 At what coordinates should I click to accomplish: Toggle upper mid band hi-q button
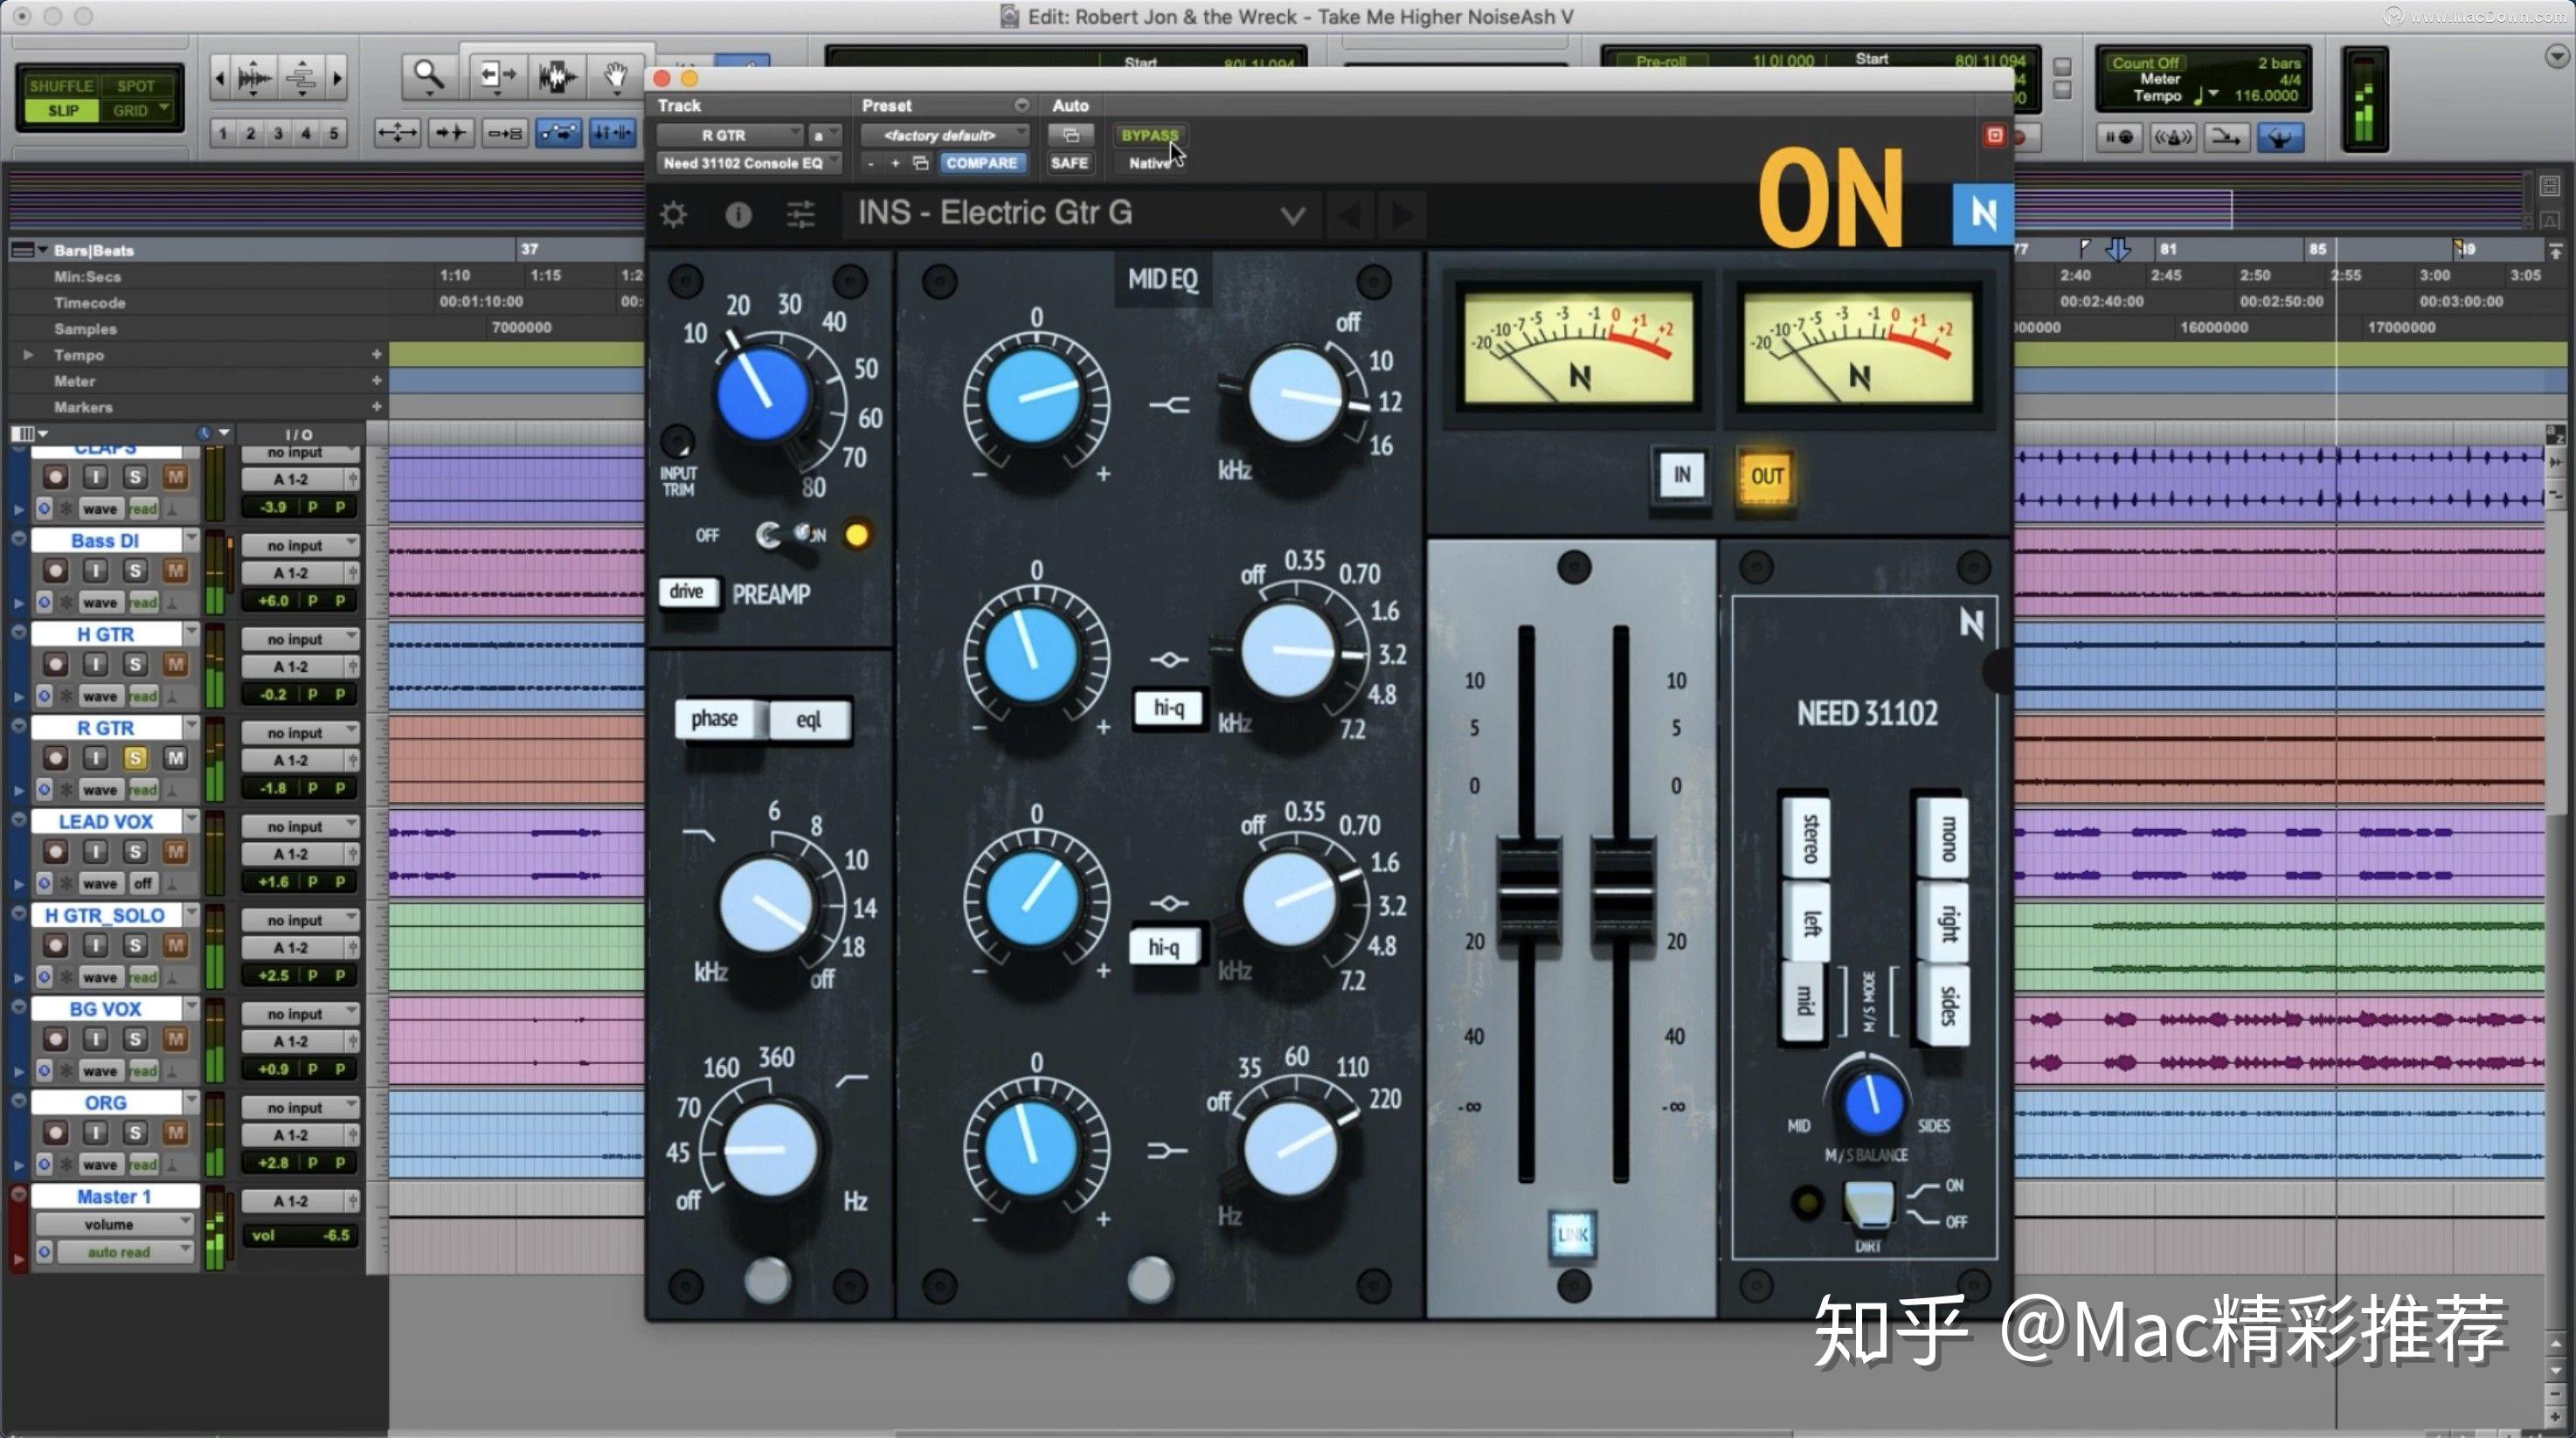1168,708
